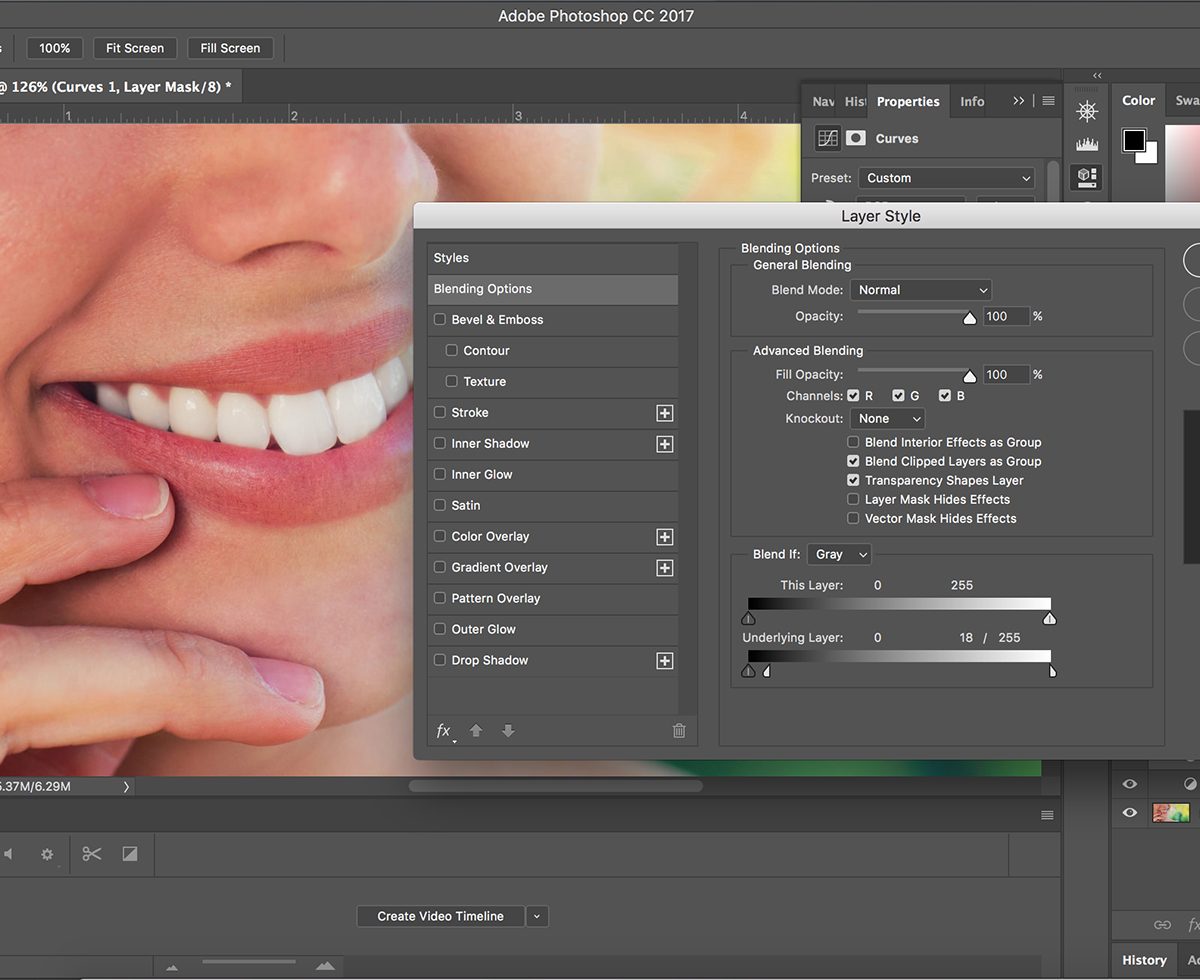Screen dimensions: 1200x980
Task: Hide the photo layer eye icon
Action: click(x=1129, y=813)
